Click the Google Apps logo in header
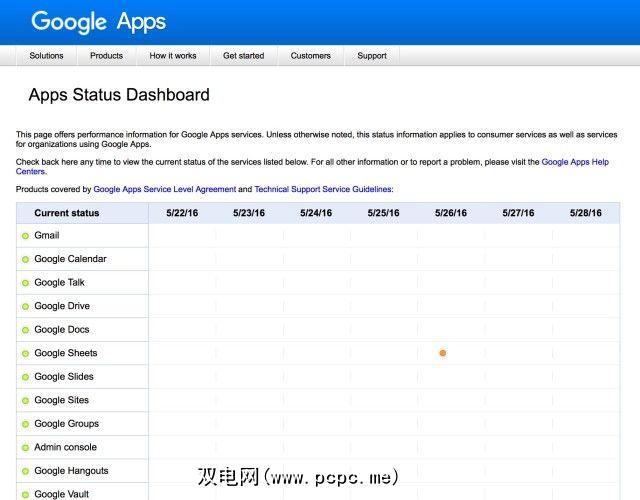 point(98,21)
